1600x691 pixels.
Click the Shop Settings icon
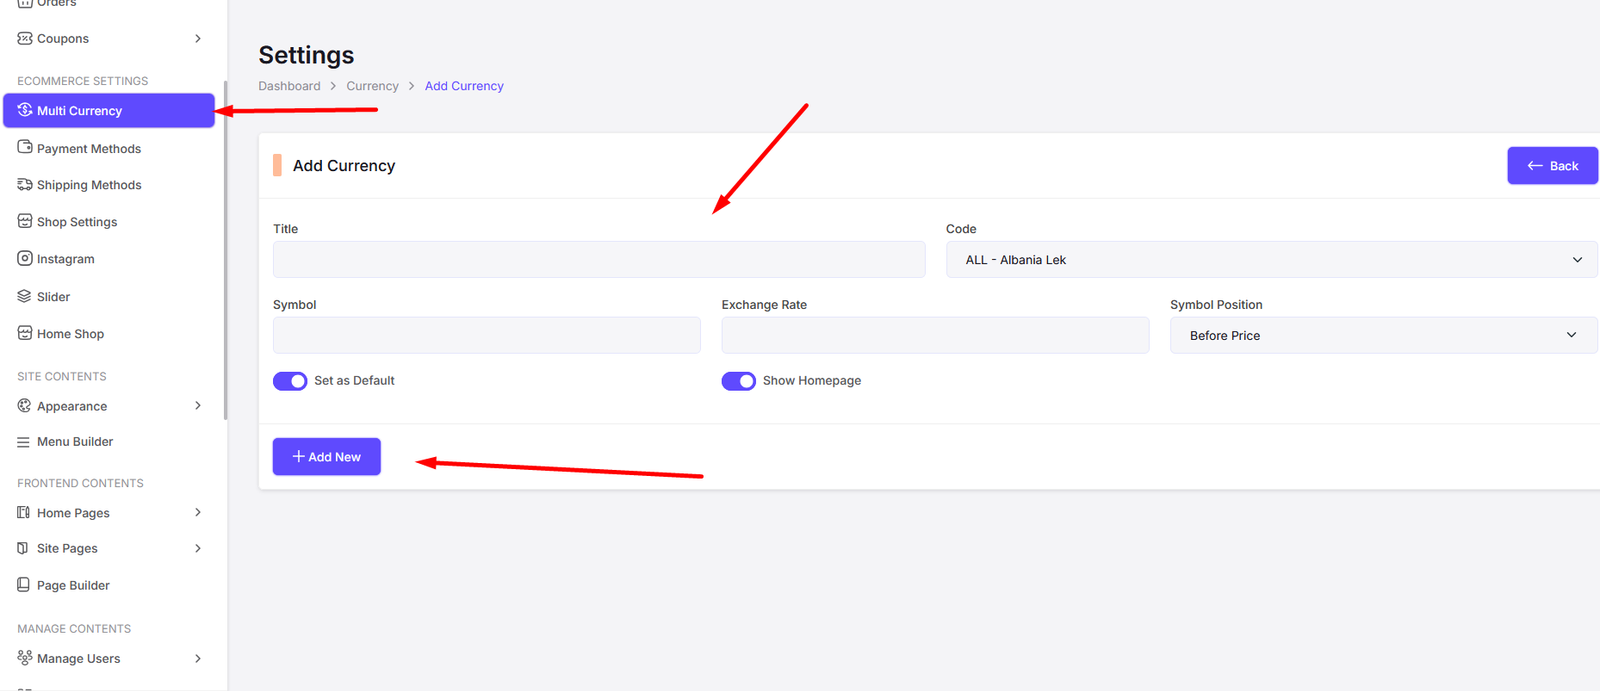click(x=25, y=221)
